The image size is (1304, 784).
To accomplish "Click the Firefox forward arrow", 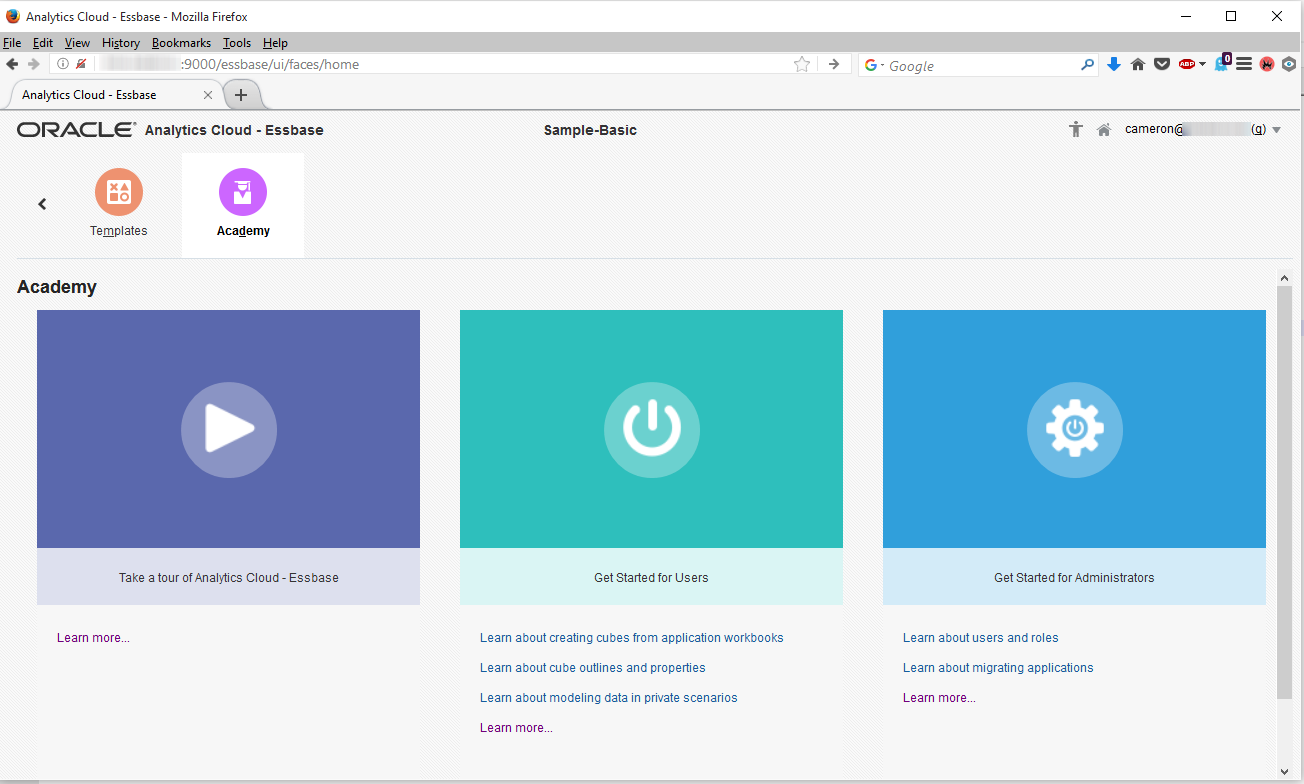I will [34, 64].
